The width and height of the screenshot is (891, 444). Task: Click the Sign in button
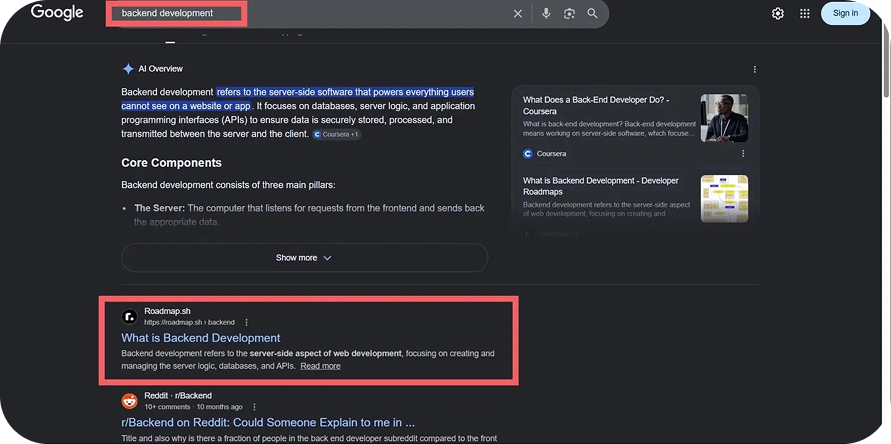(x=845, y=13)
